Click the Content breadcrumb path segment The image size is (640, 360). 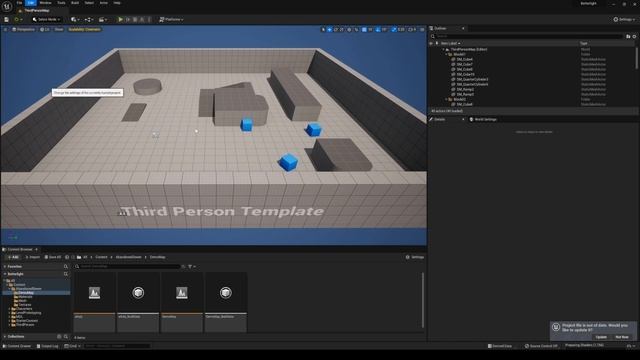[101, 257]
